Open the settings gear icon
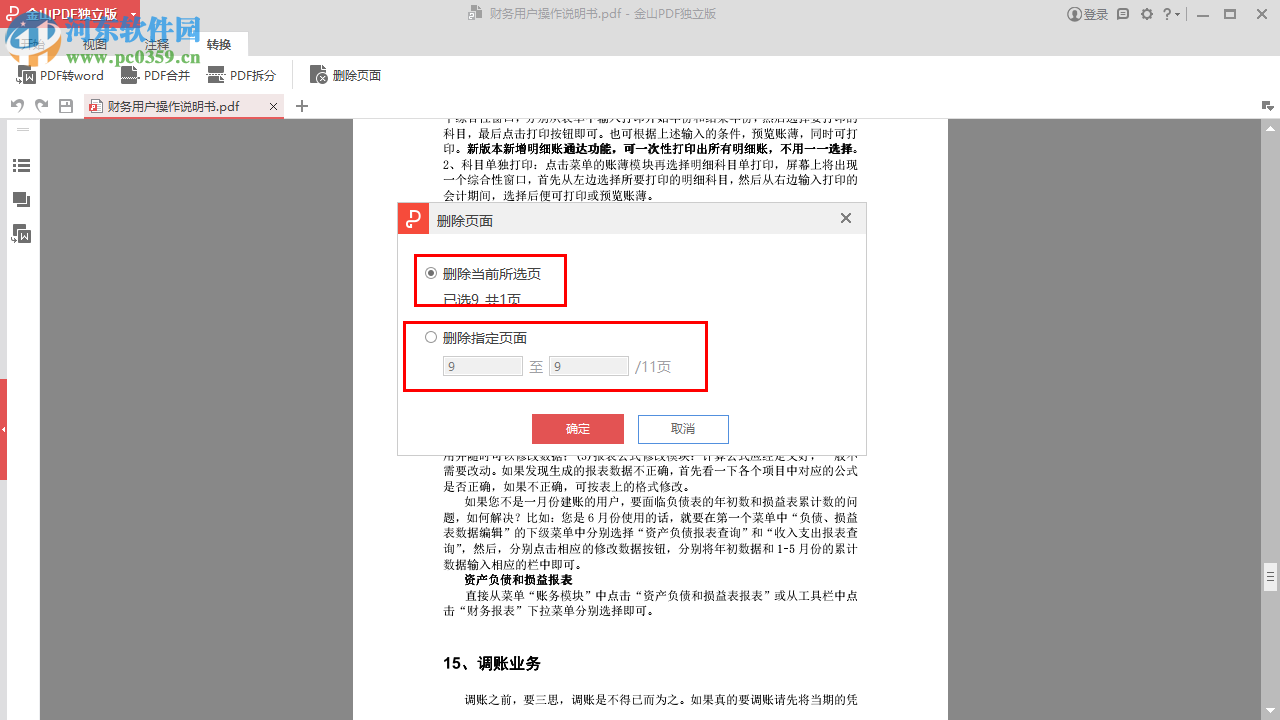Screen dimensions: 1280x720 click(x=1146, y=14)
